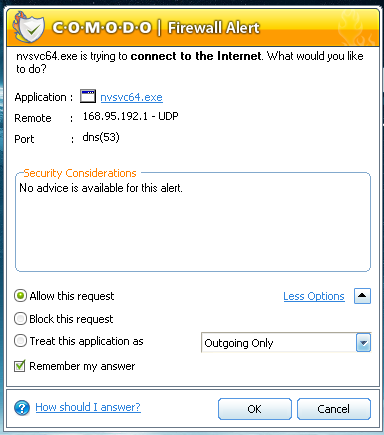The width and height of the screenshot is (384, 435).
Task: Click the Firewall Alert title bar text
Action: (213, 28)
